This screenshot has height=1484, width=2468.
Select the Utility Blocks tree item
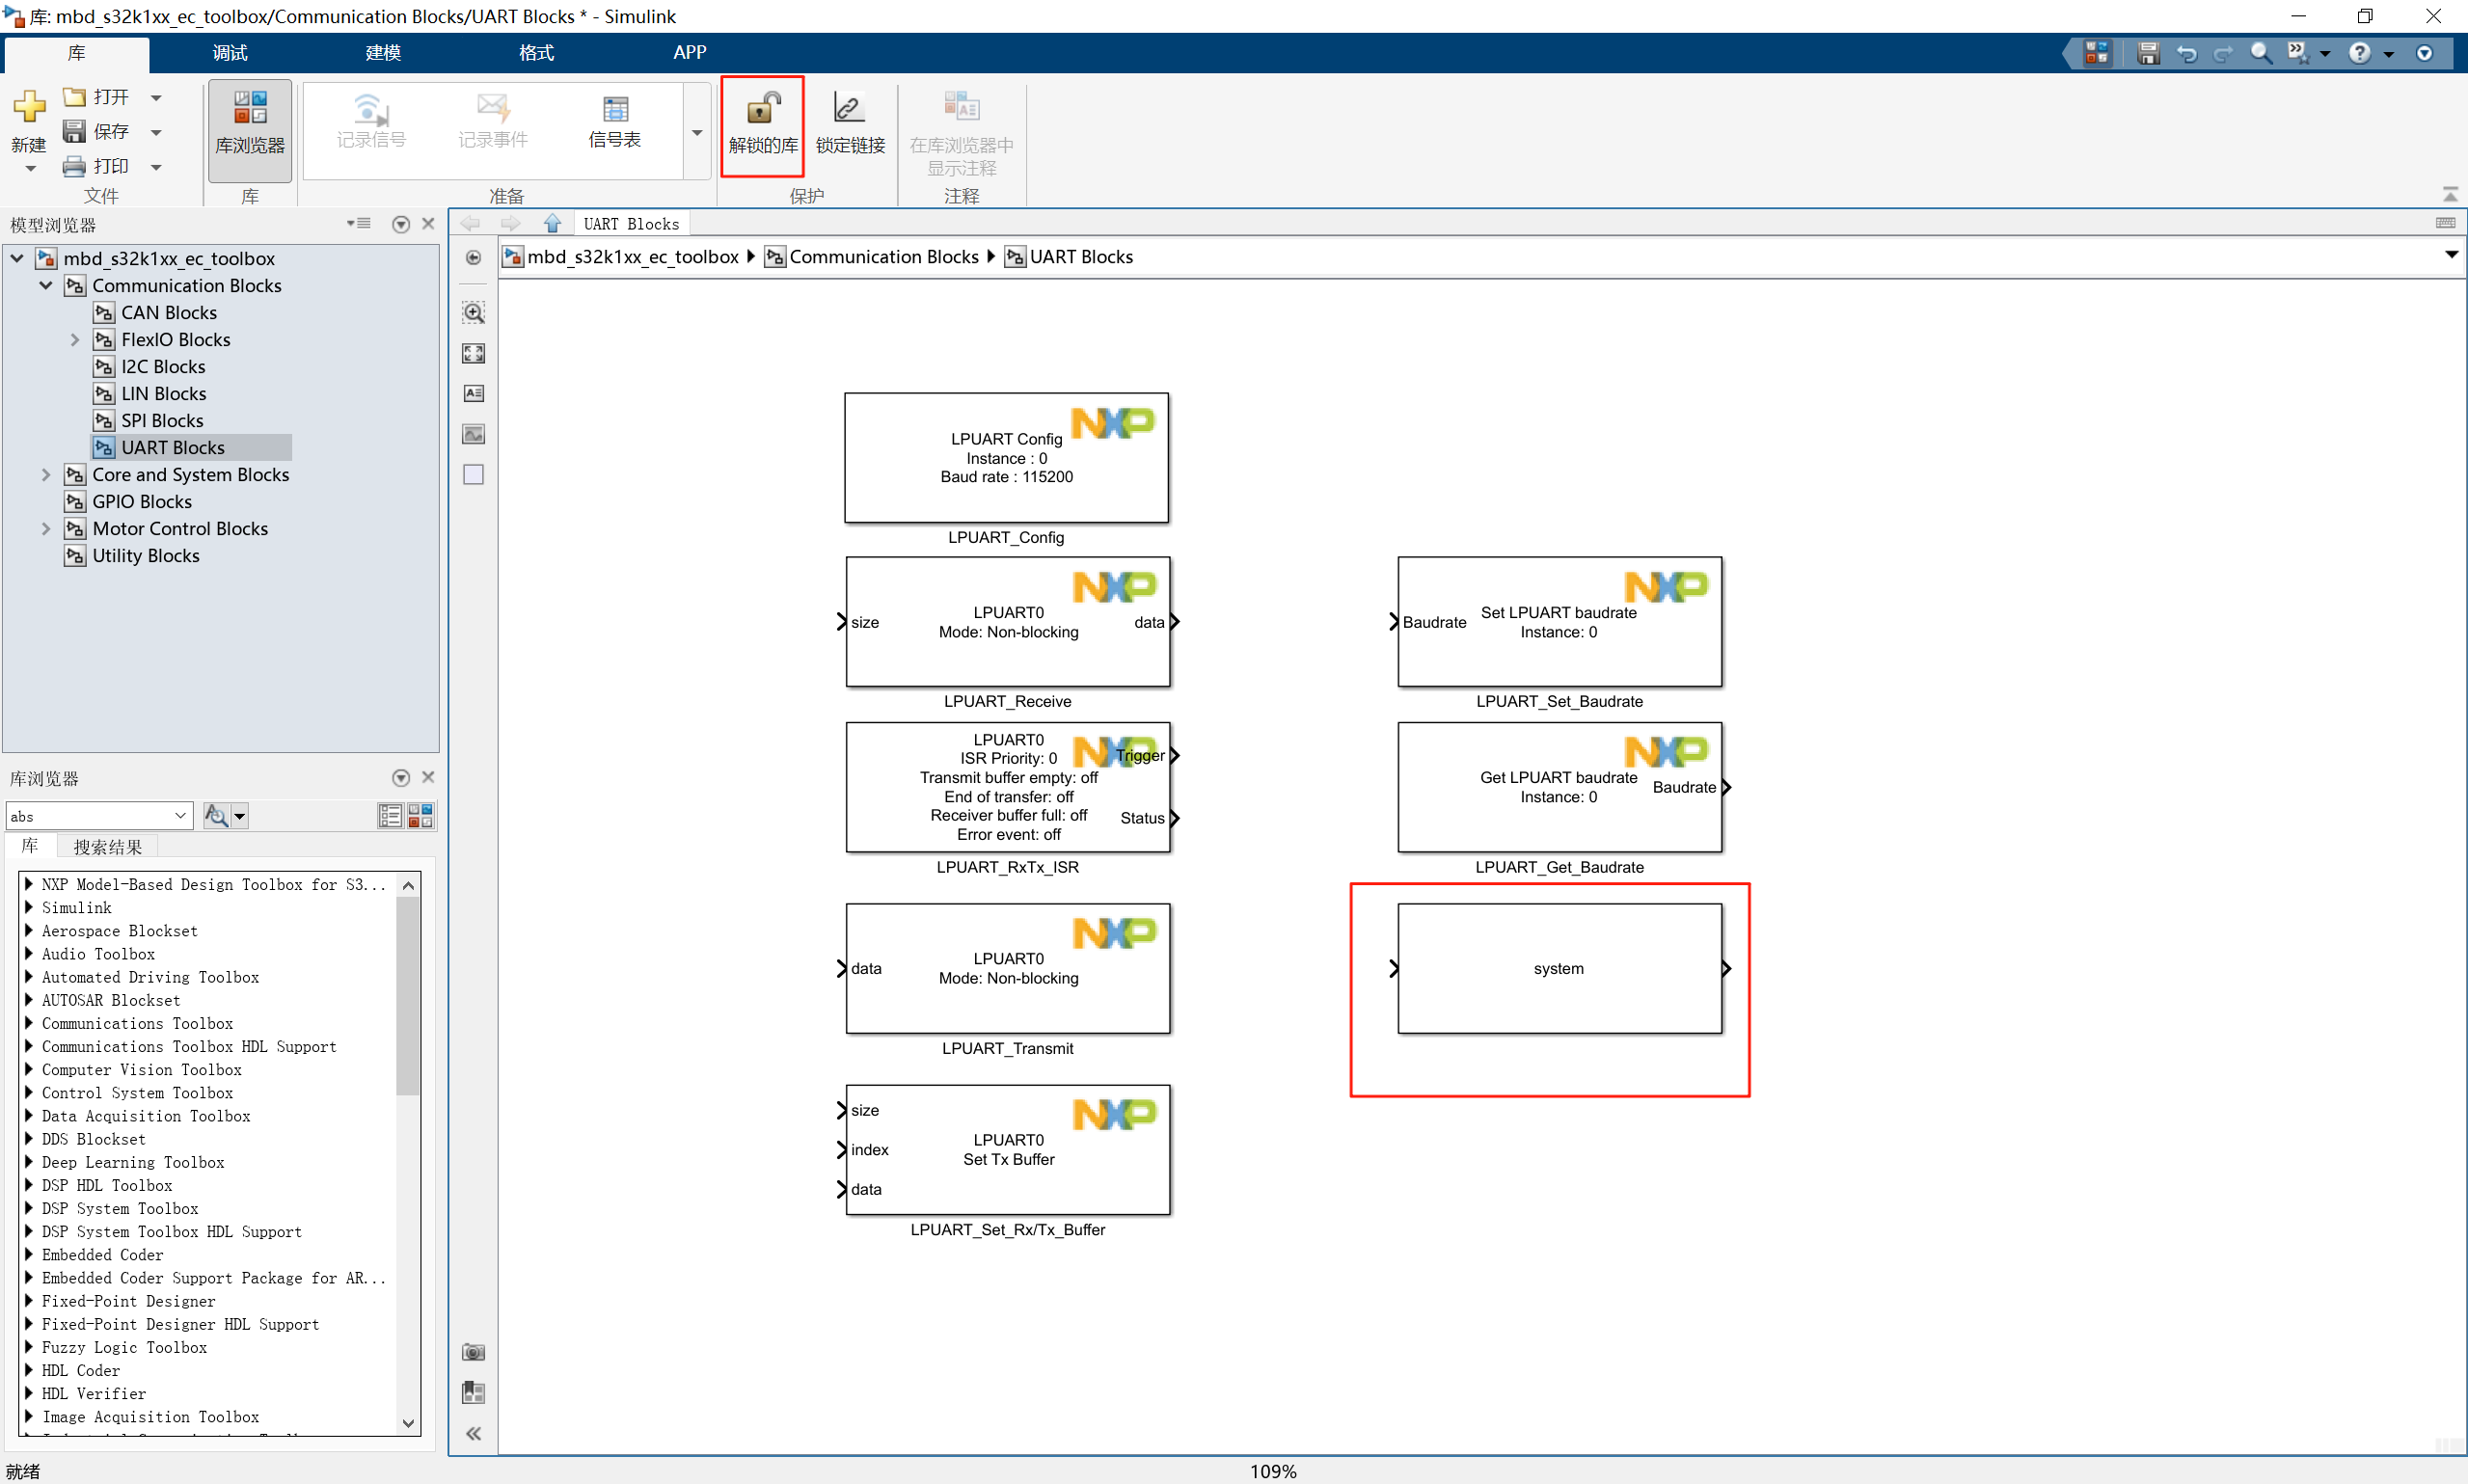(146, 555)
